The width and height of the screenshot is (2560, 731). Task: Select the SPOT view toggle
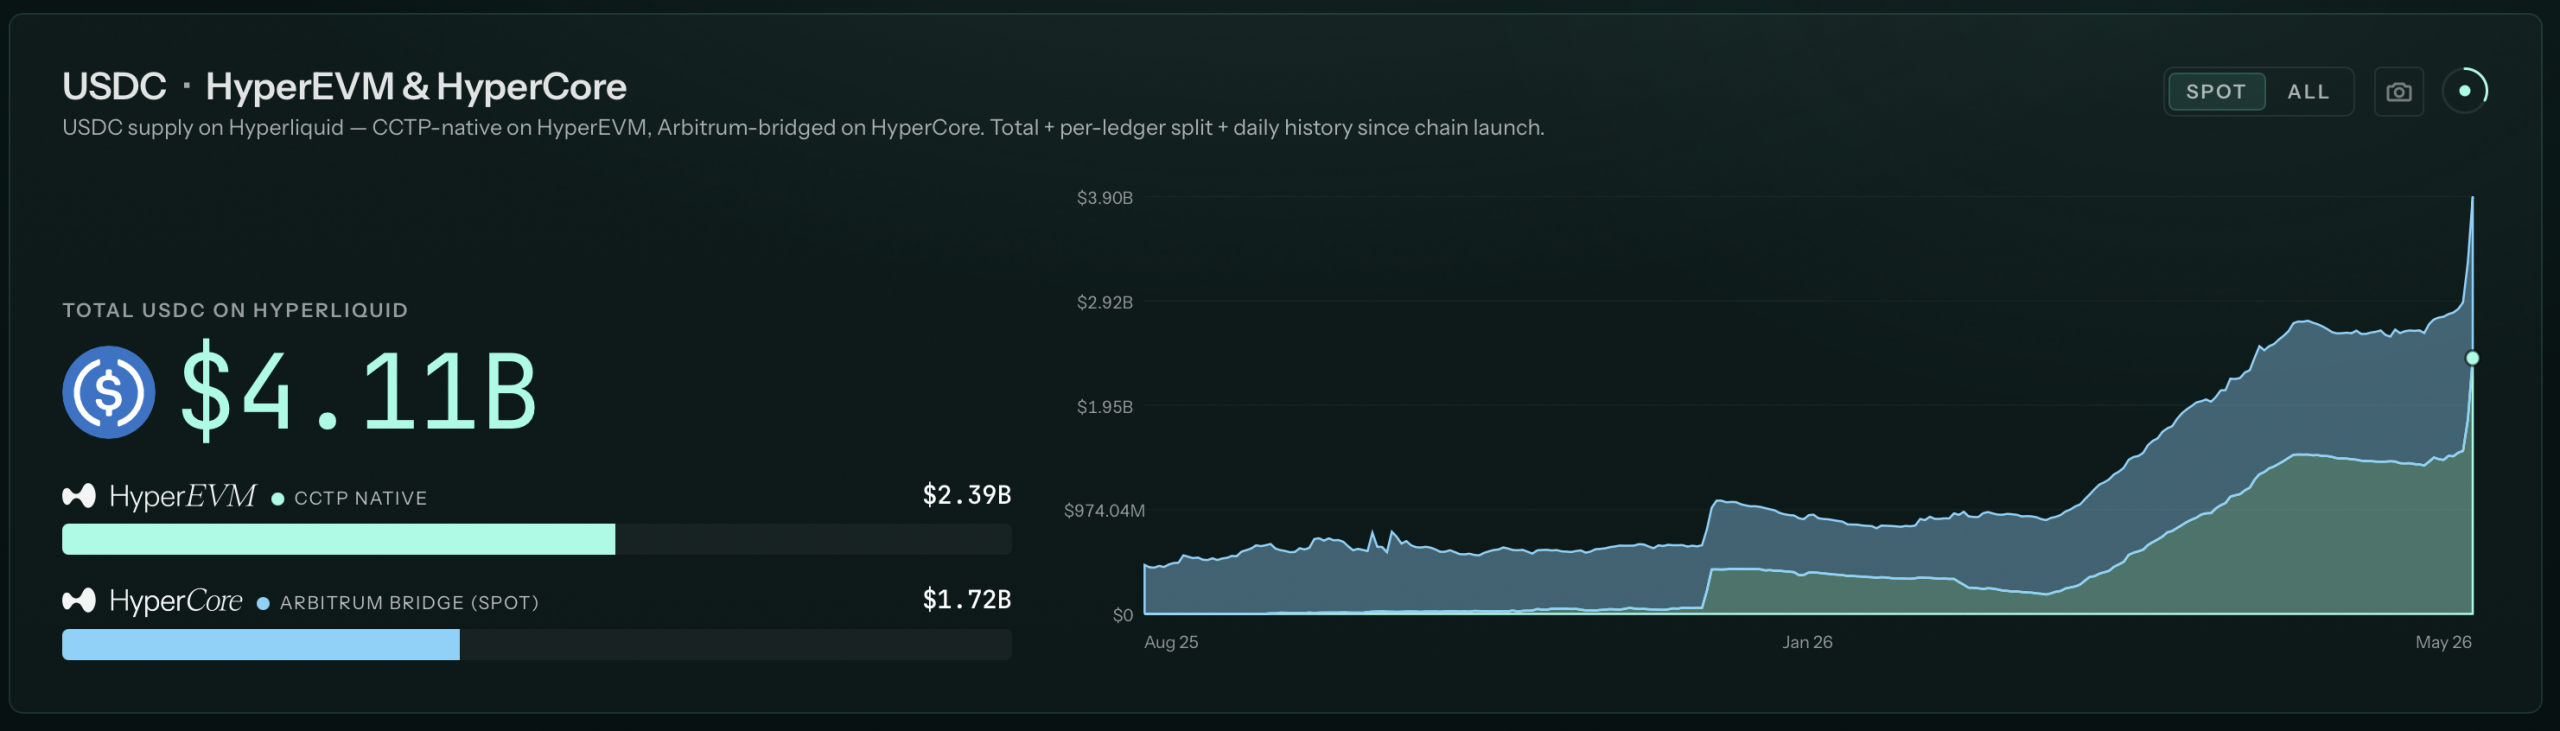coord(2216,92)
